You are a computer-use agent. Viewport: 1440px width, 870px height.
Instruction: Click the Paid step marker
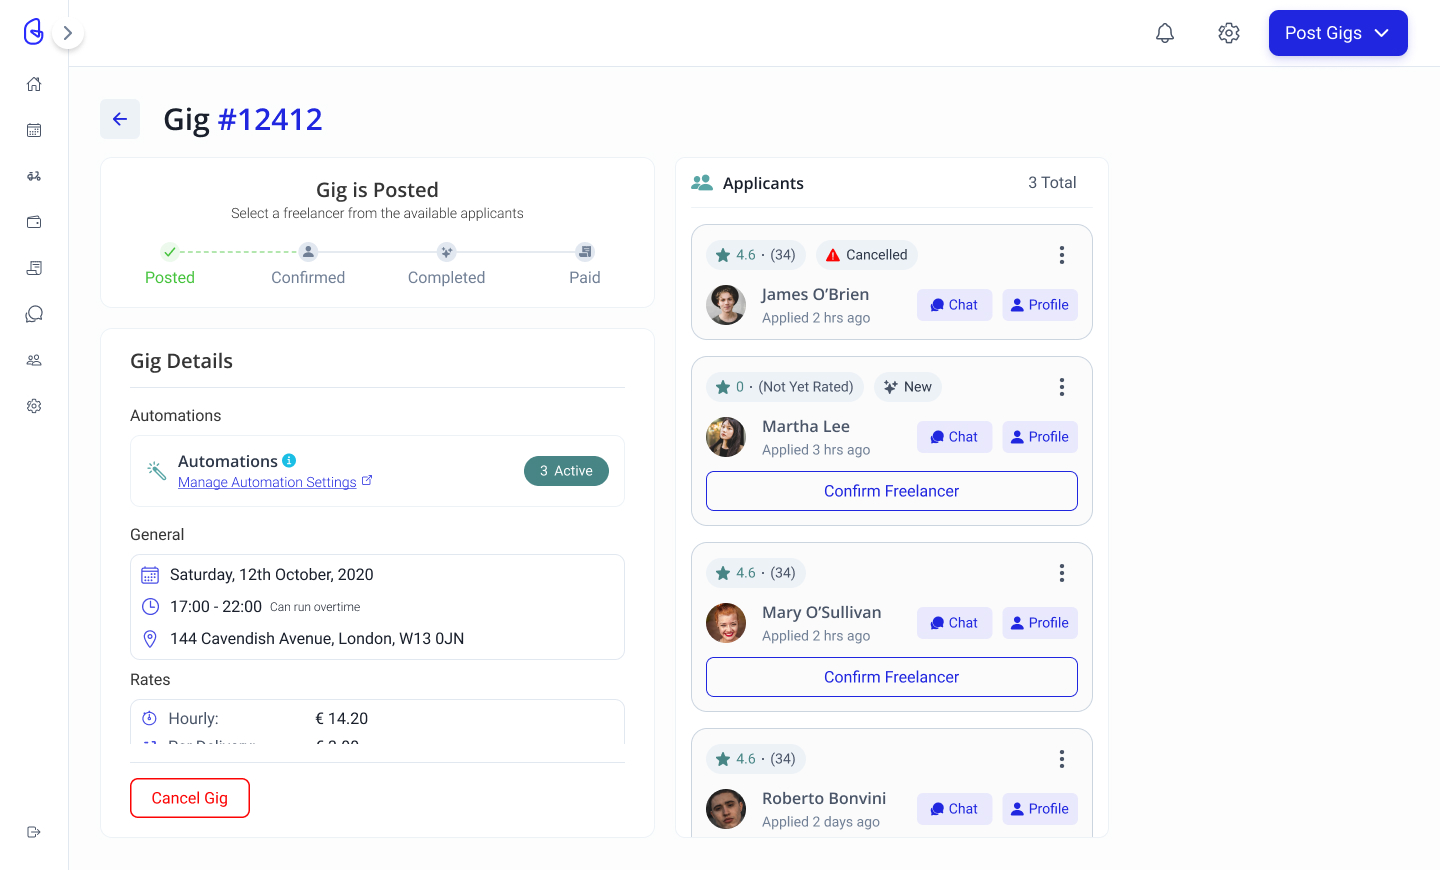pyautogui.click(x=585, y=252)
